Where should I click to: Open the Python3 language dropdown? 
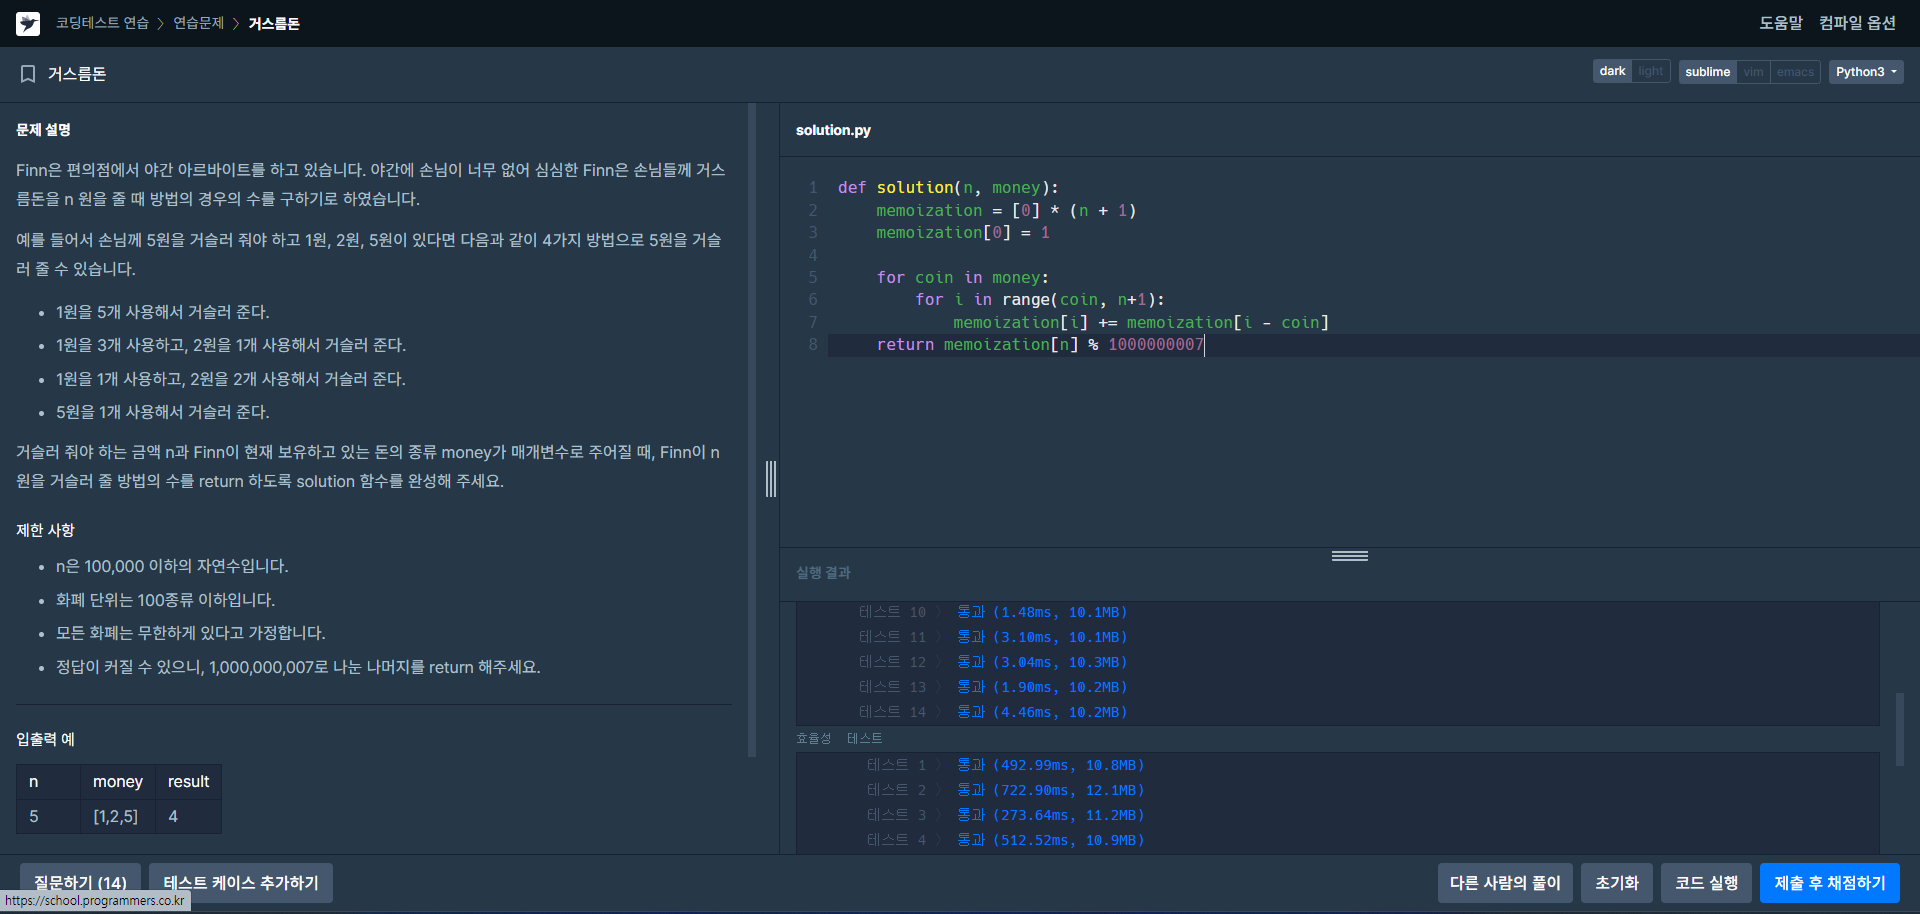click(1866, 72)
